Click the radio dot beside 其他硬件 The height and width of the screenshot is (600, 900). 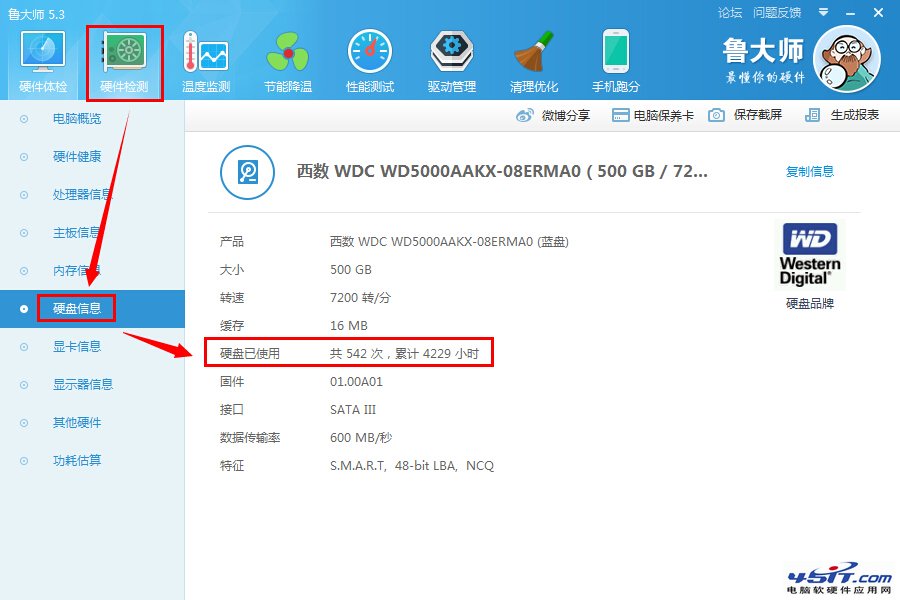tap(24, 423)
